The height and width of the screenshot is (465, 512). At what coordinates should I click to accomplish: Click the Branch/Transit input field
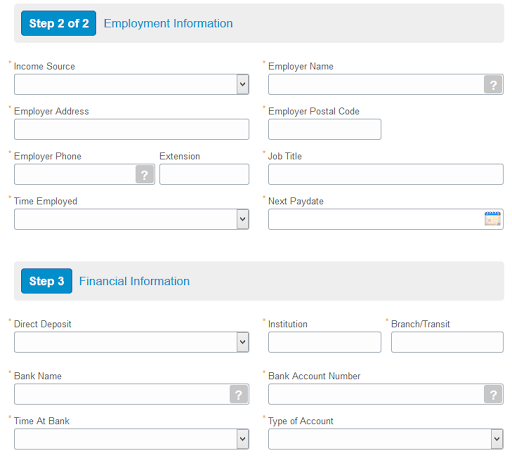[x=447, y=342]
